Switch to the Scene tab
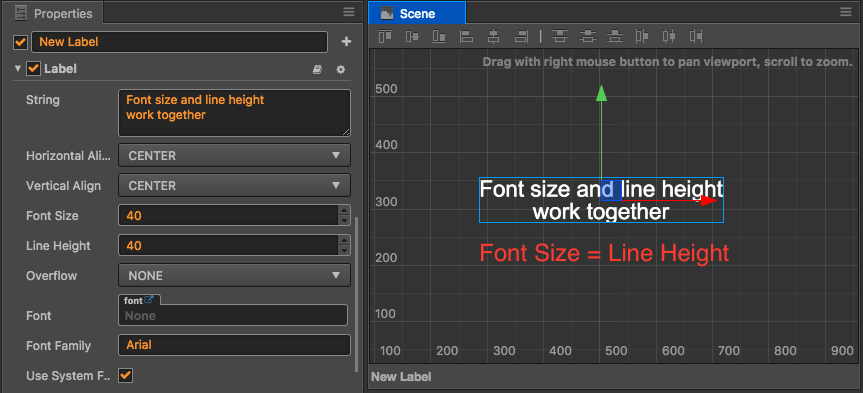Image resolution: width=863 pixels, height=393 pixels. click(417, 13)
